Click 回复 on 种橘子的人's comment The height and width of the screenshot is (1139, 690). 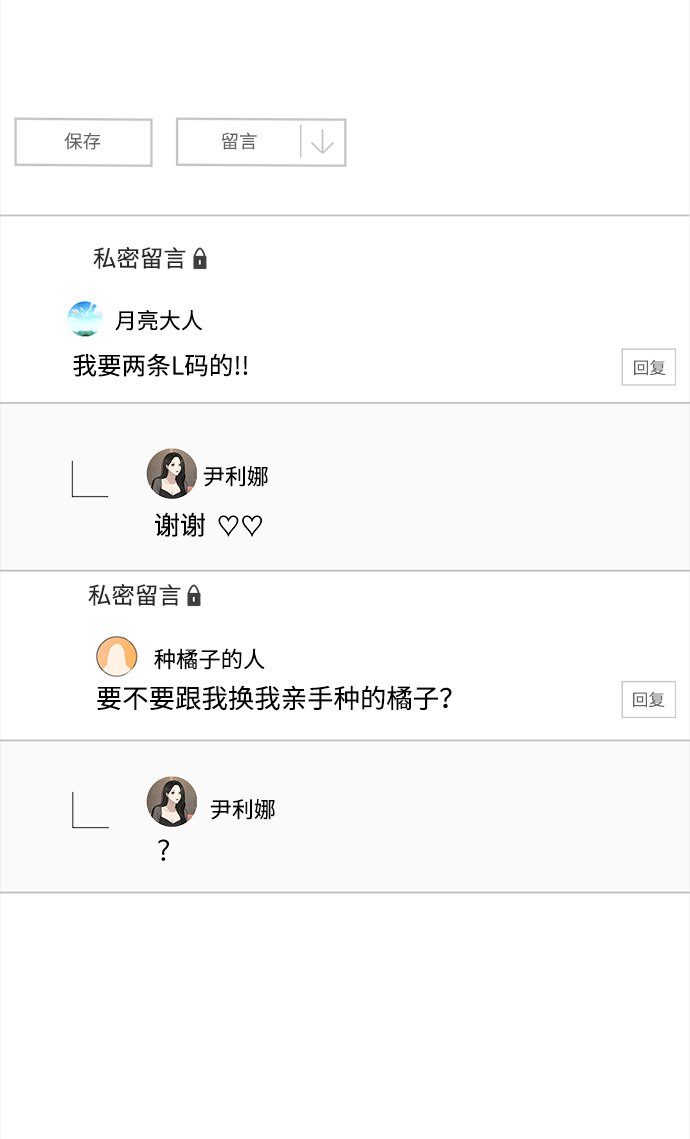coord(648,699)
